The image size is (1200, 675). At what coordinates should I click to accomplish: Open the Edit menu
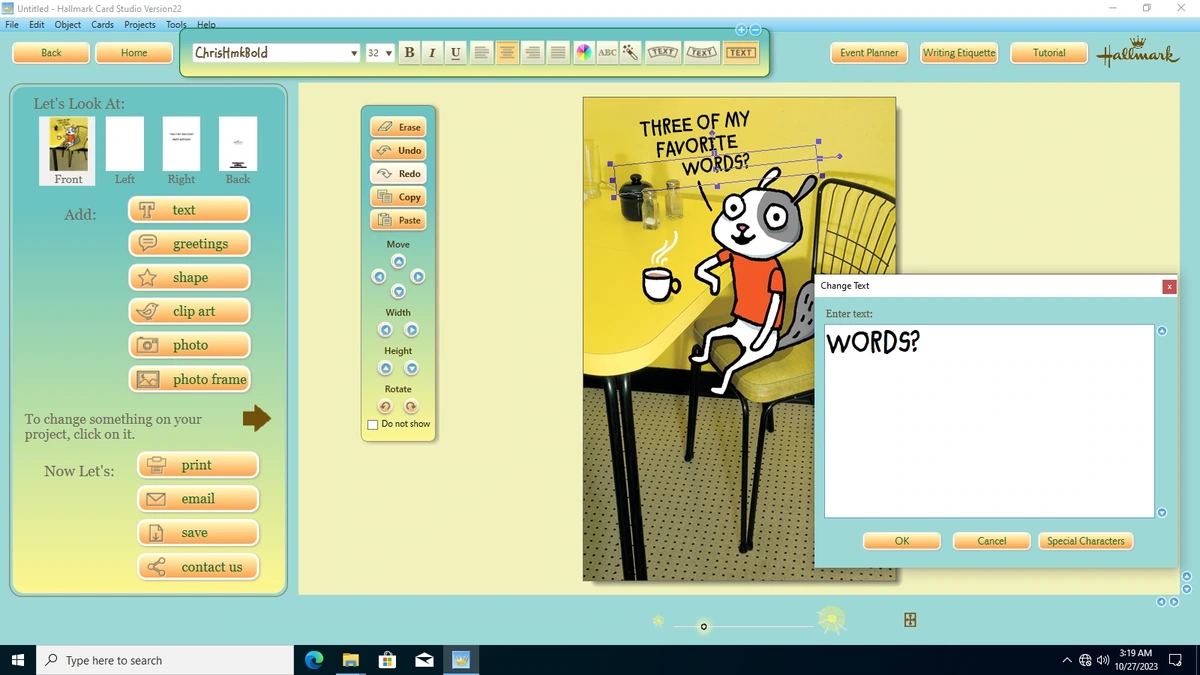point(37,24)
